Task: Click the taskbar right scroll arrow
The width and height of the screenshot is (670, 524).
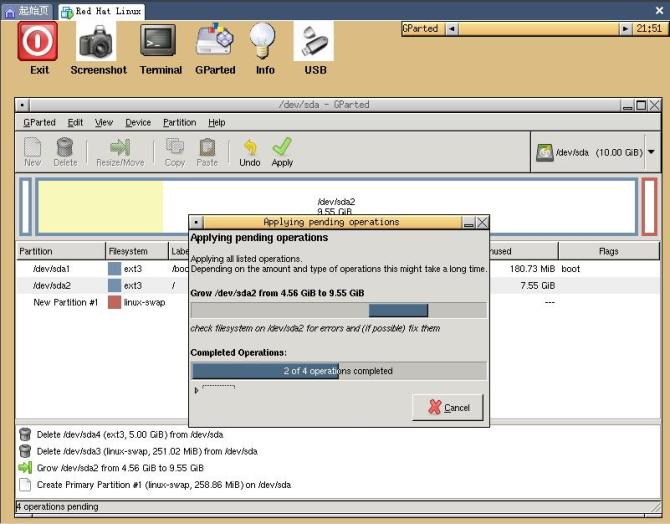Action: [x=625, y=29]
